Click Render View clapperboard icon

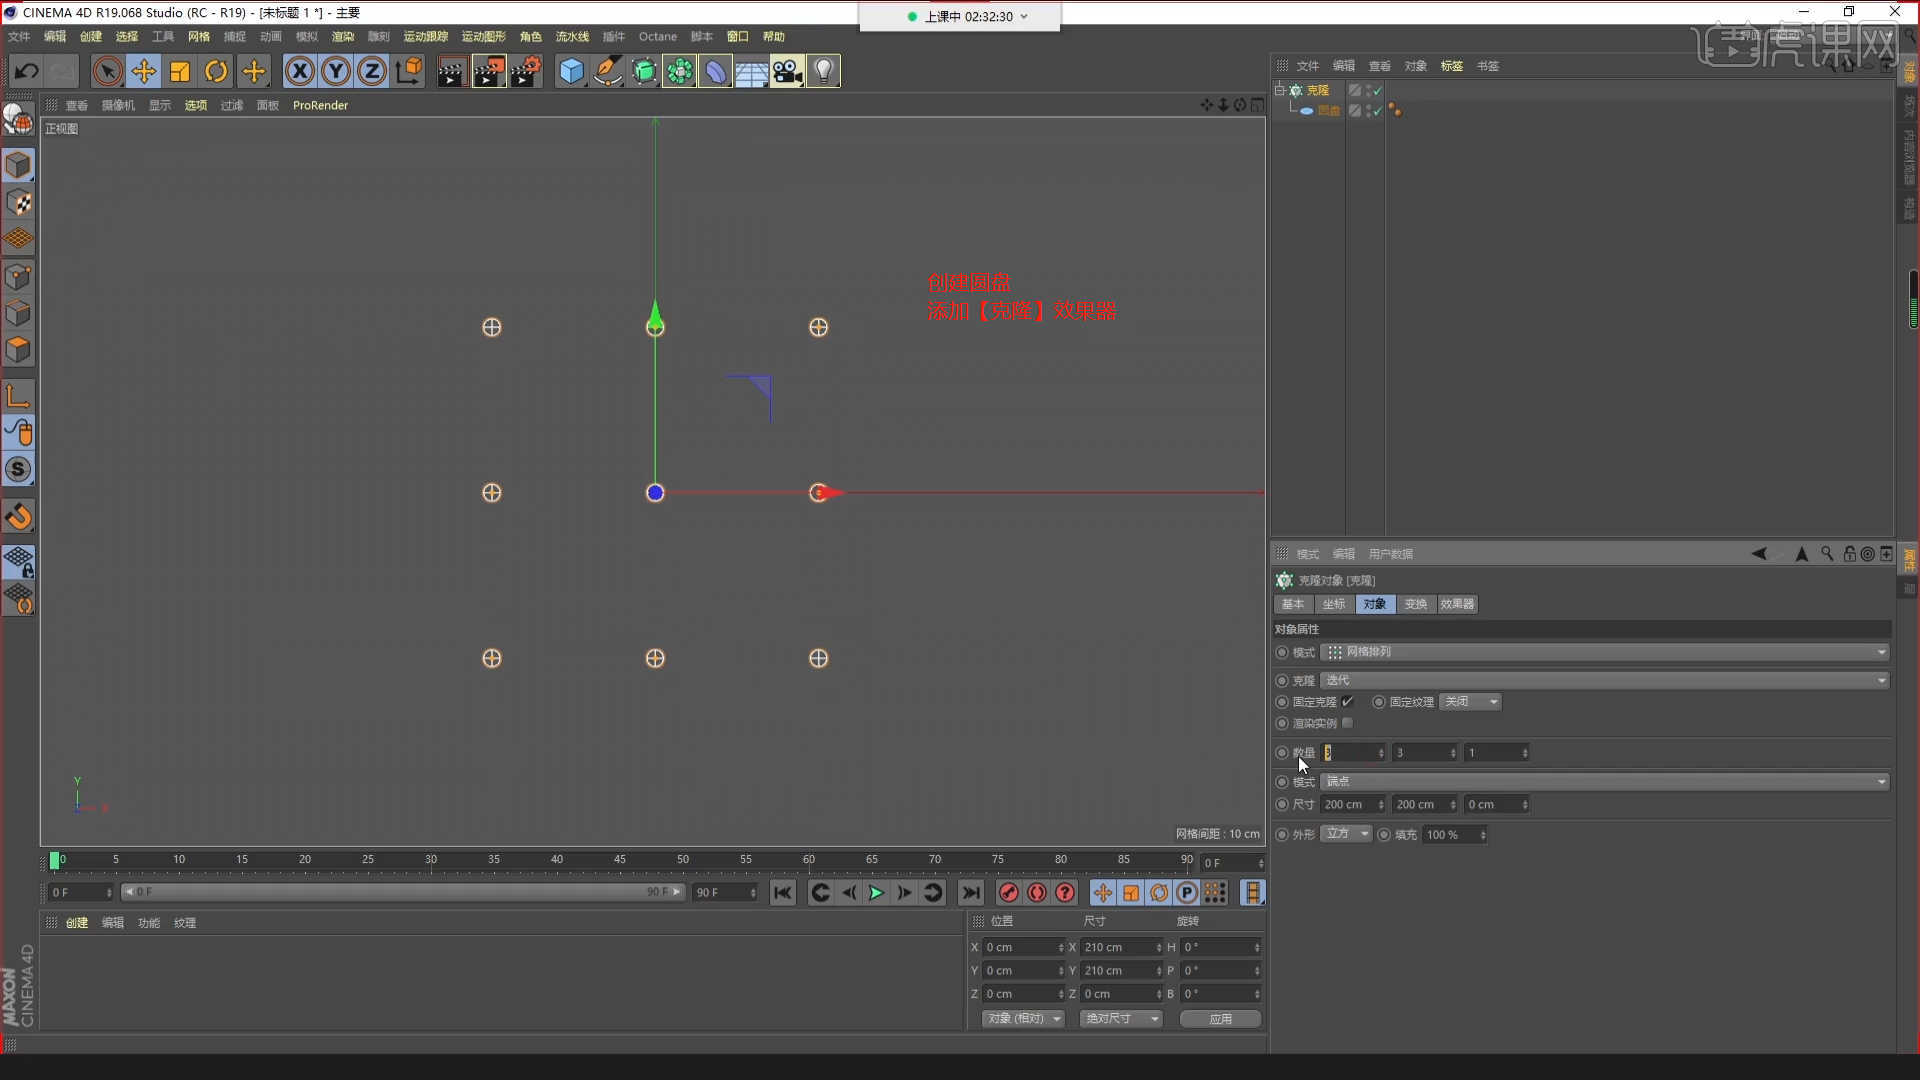point(451,71)
